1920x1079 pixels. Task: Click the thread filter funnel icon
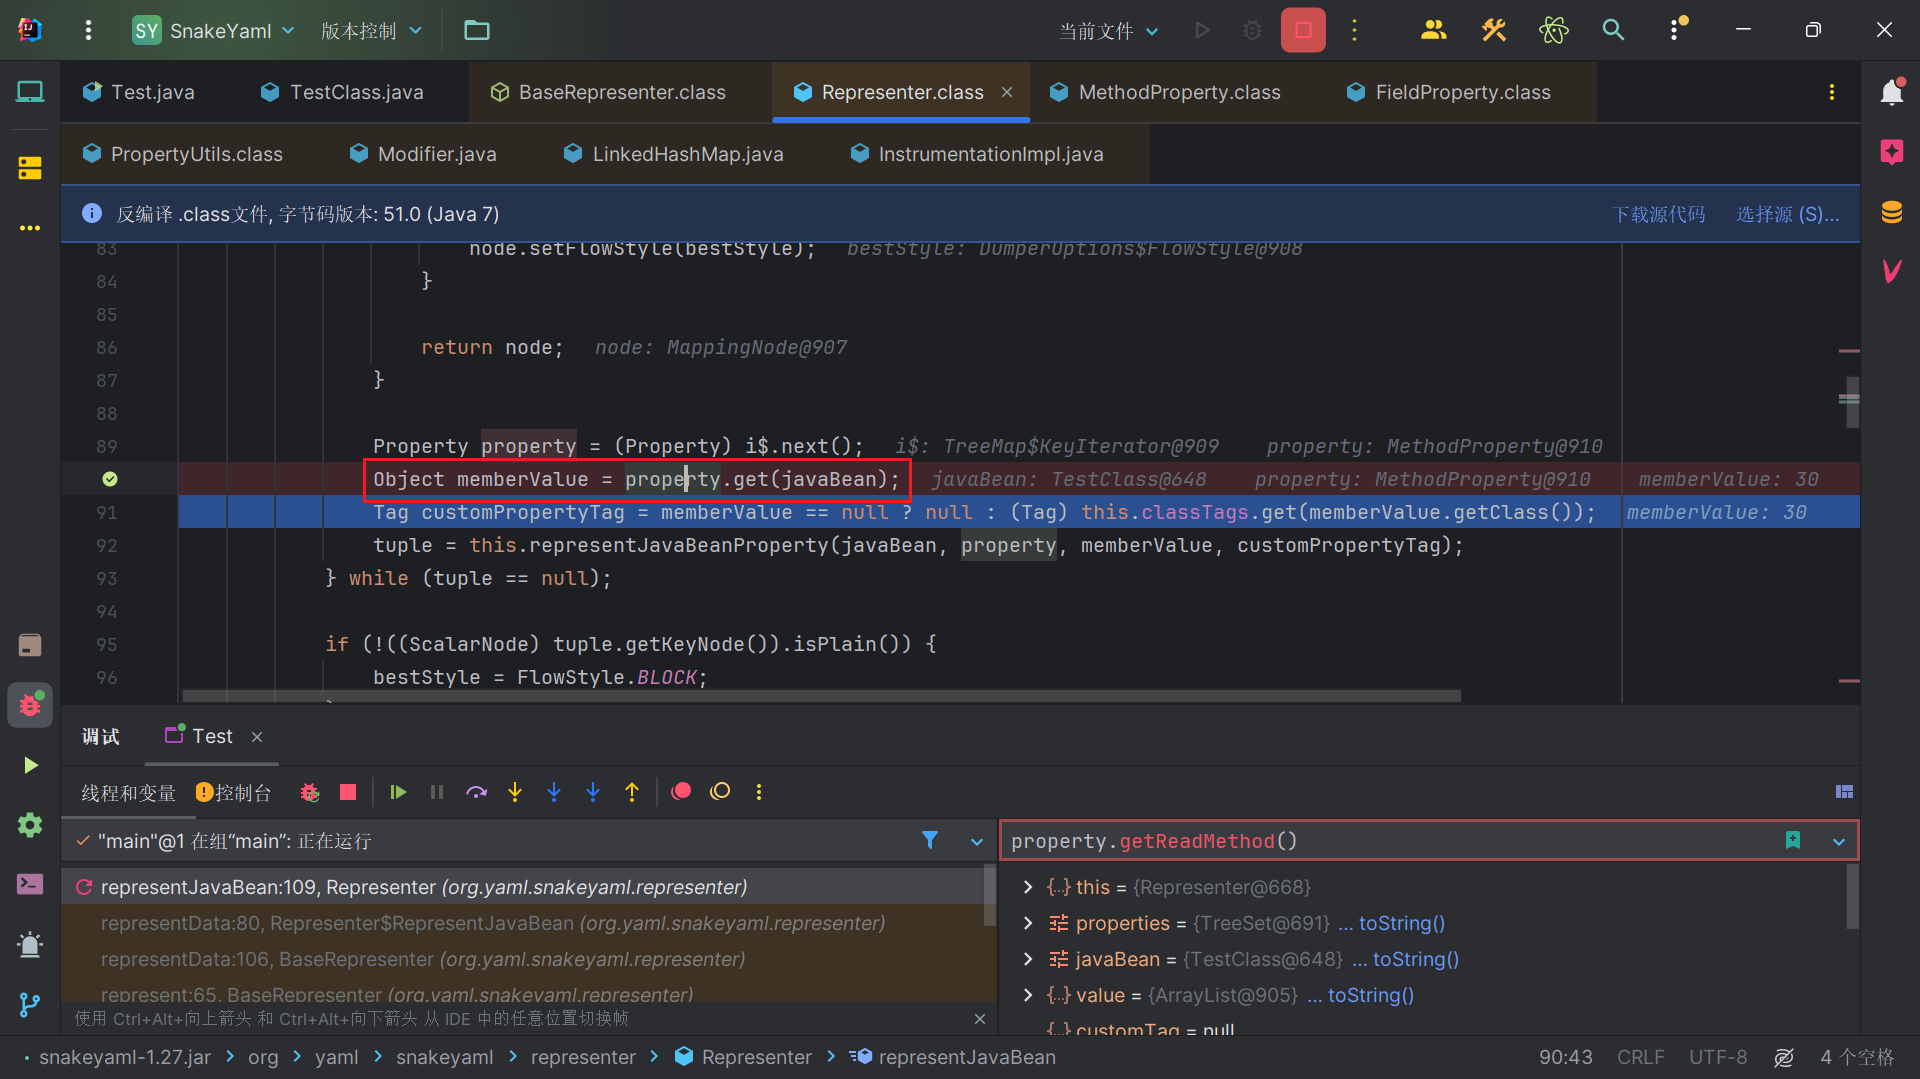pyautogui.click(x=930, y=840)
